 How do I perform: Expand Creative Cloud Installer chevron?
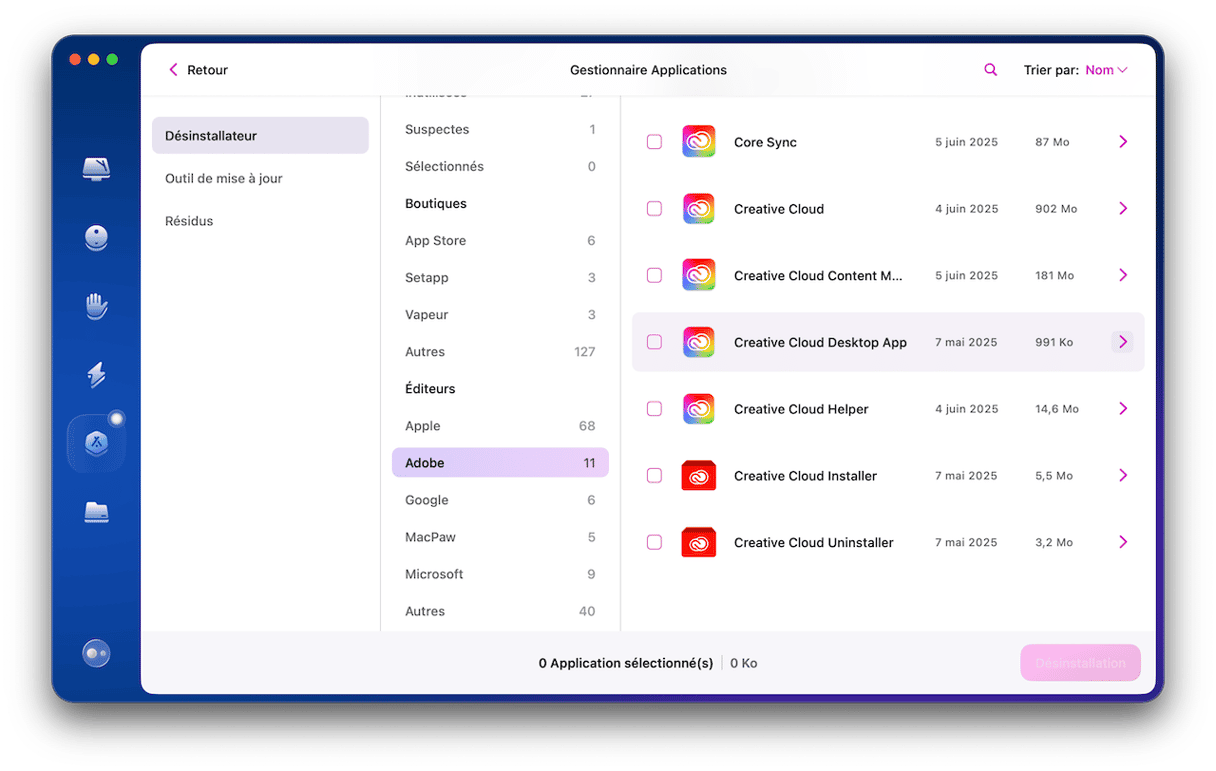click(x=1123, y=476)
